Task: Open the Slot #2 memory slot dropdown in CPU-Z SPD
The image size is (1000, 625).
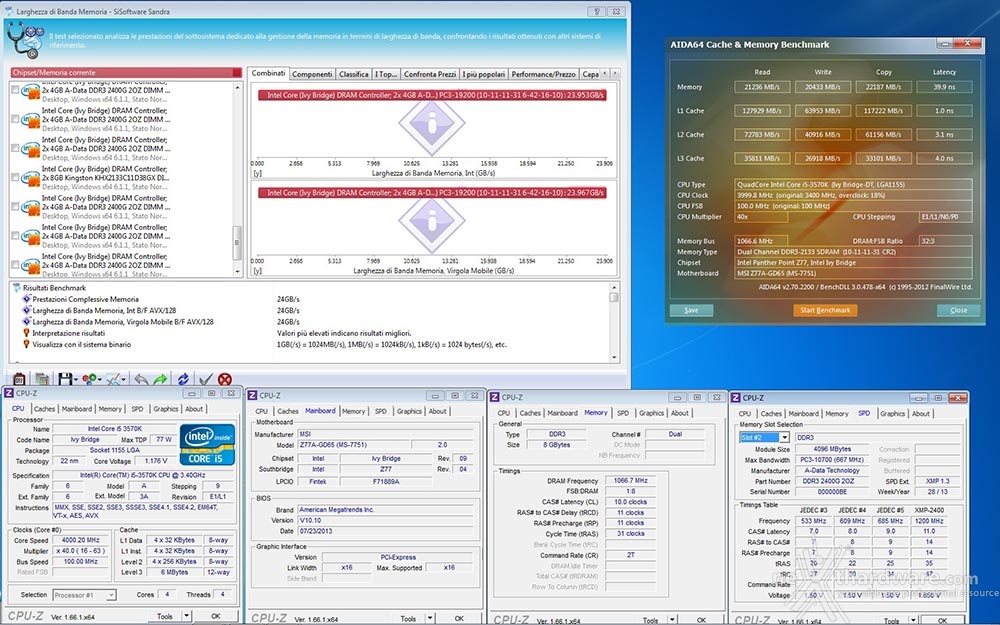Action: click(784, 438)
